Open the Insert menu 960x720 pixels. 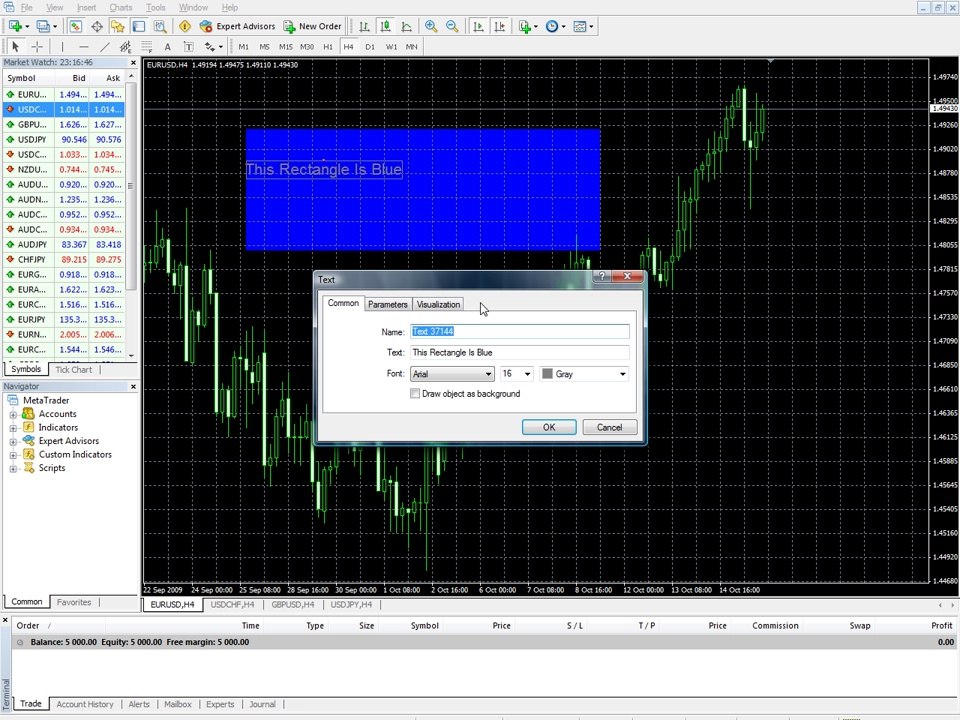(86, 7)
